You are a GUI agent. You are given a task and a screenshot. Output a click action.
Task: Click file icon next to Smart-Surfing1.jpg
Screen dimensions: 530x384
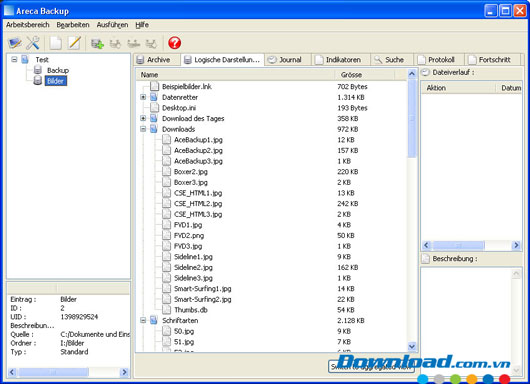[x=166, y=288]
